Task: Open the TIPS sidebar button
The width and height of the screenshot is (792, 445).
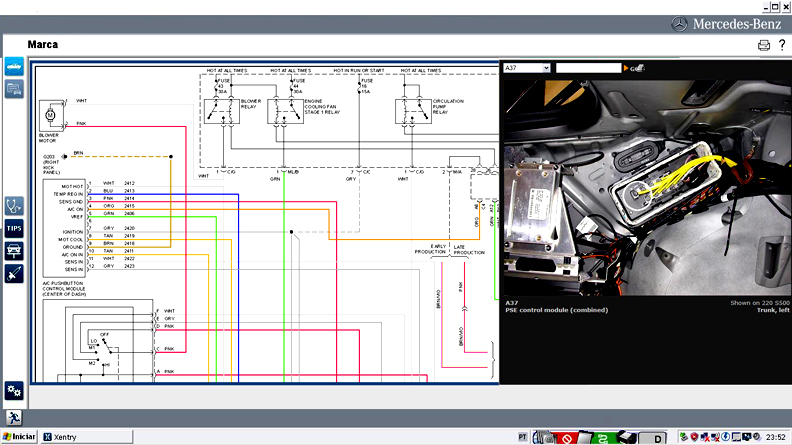Action: pos(14,228)
